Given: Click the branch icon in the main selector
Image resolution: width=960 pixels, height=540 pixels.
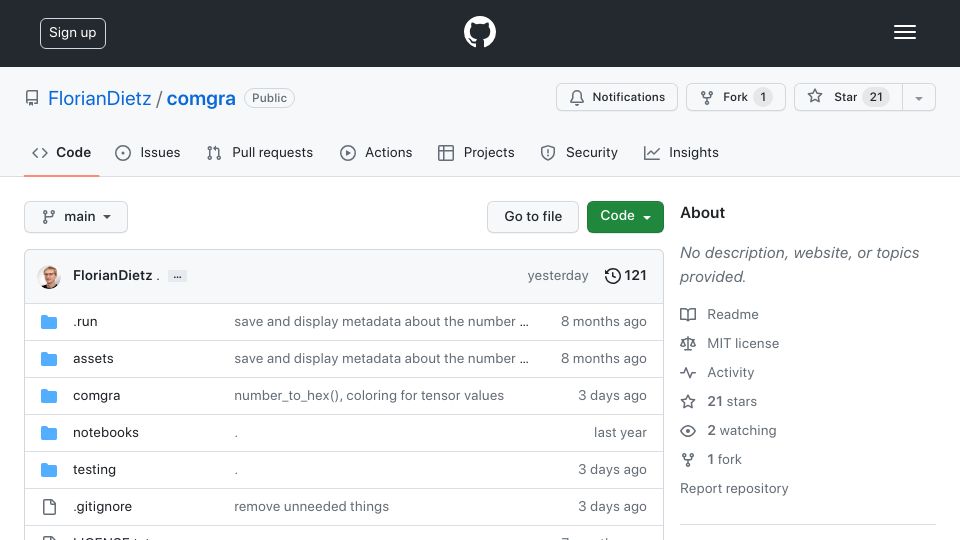Looking at the screenshot, I should pyautogui.click(x=48, y=217).
